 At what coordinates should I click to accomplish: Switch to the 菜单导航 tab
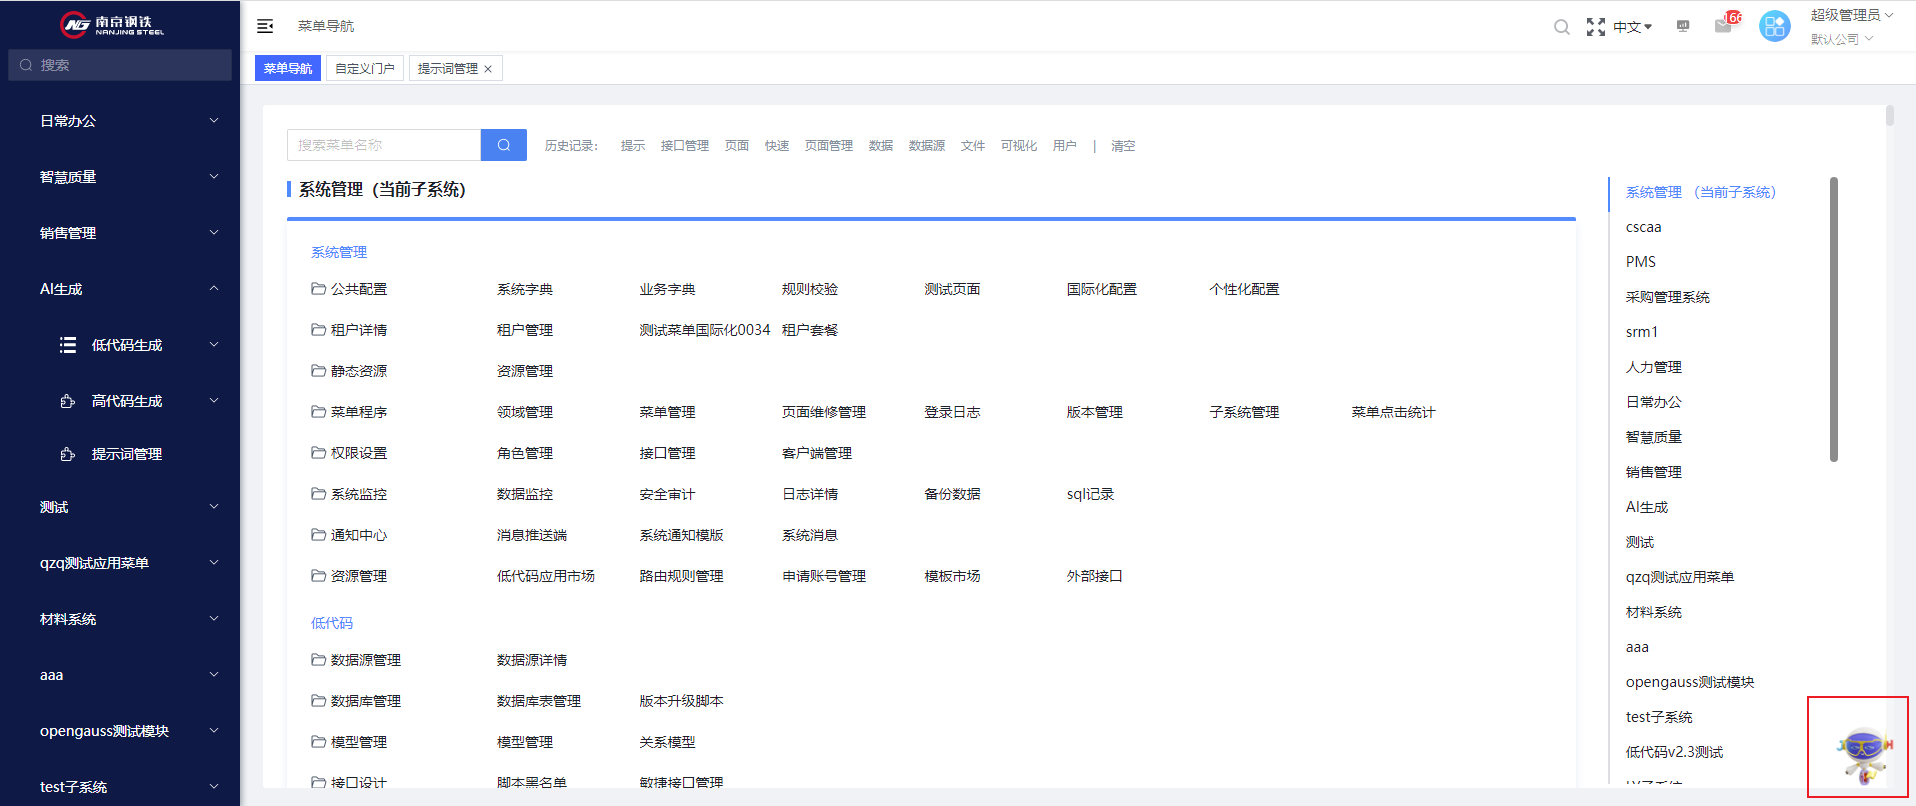tap(288, 68)
